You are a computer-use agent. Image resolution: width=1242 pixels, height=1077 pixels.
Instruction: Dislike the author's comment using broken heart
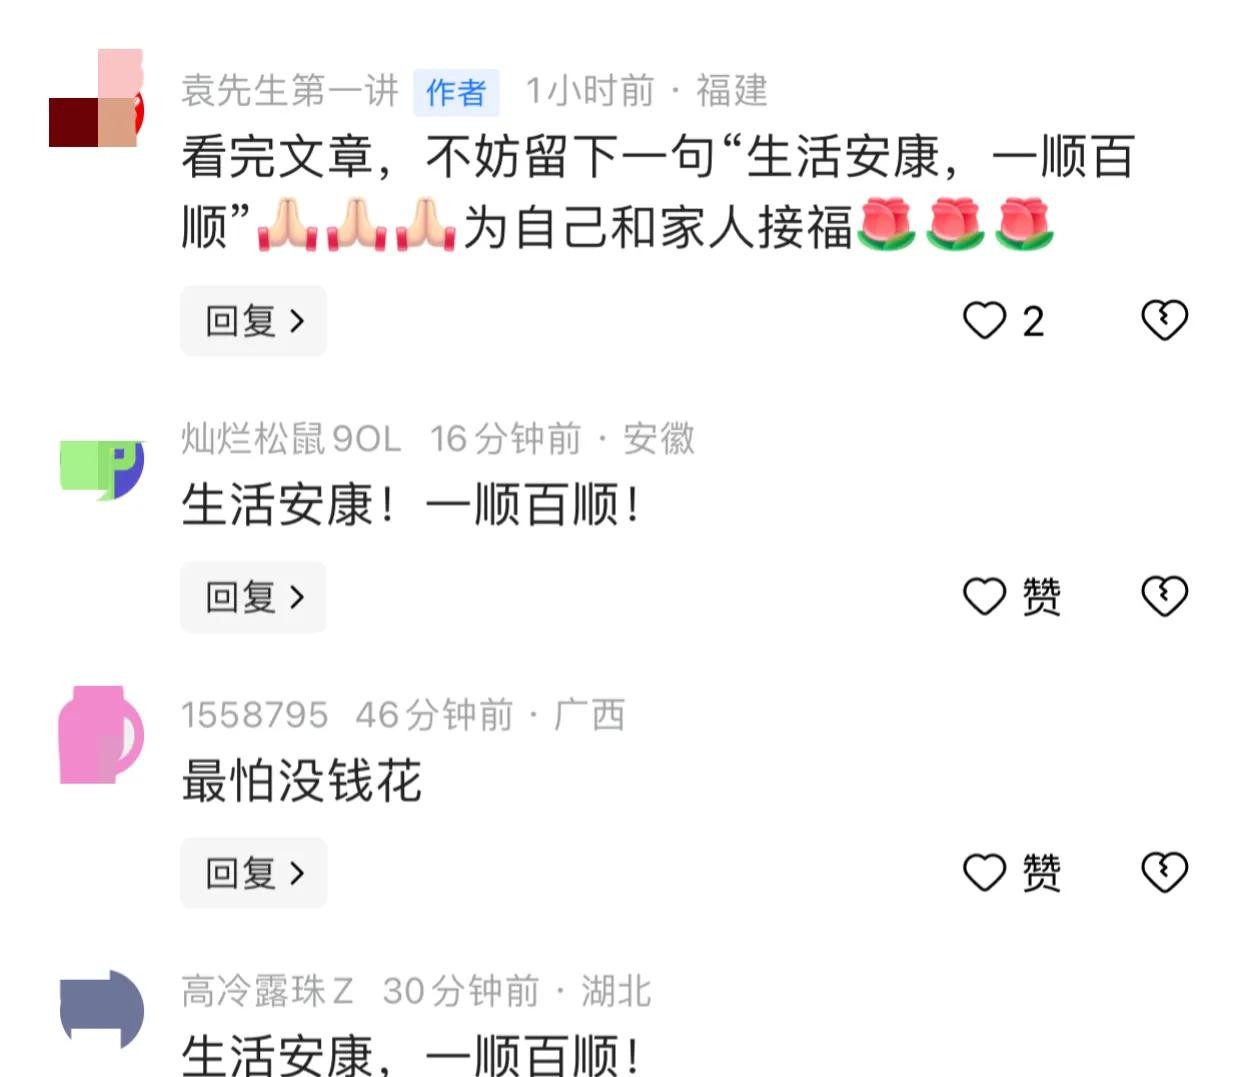1165,320
